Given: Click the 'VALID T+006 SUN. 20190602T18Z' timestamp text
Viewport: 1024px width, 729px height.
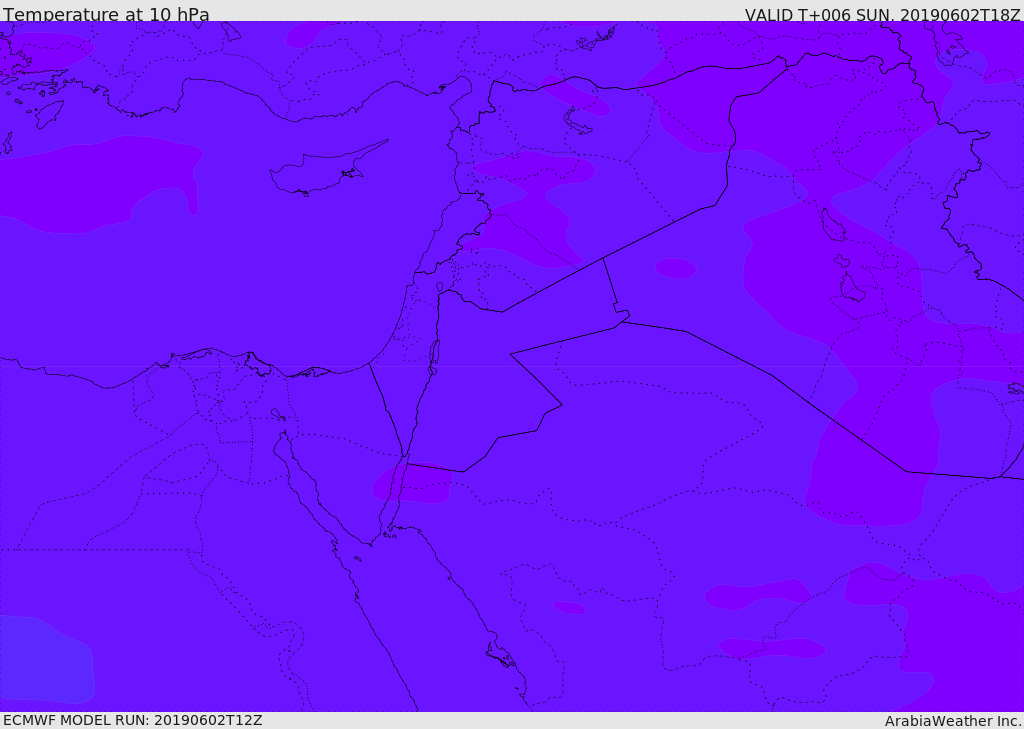Looking at the screenshot, I should tap(882, 14).
